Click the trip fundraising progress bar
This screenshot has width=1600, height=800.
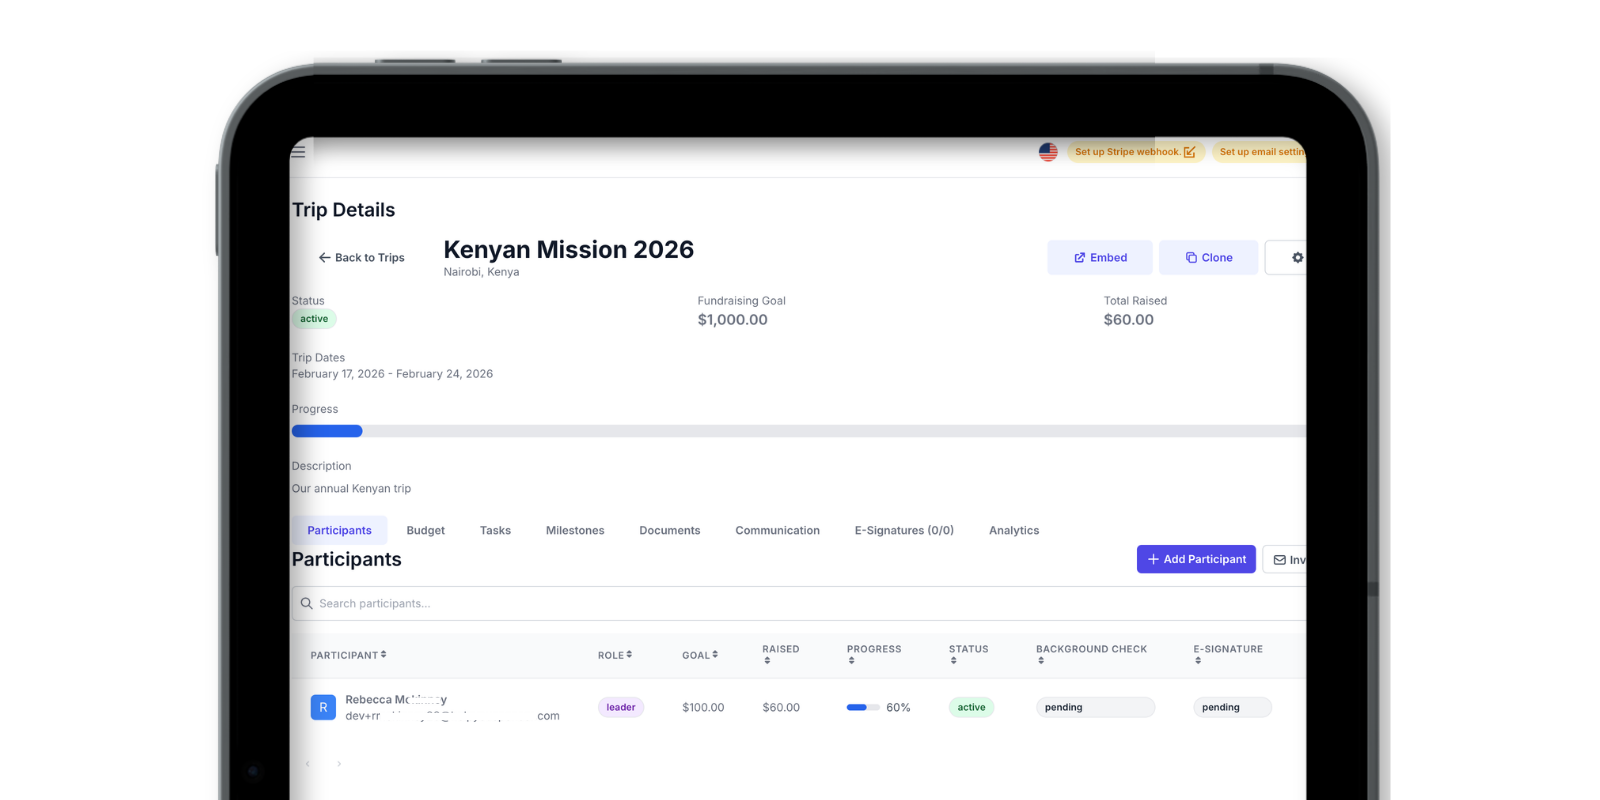click(797, 432)
